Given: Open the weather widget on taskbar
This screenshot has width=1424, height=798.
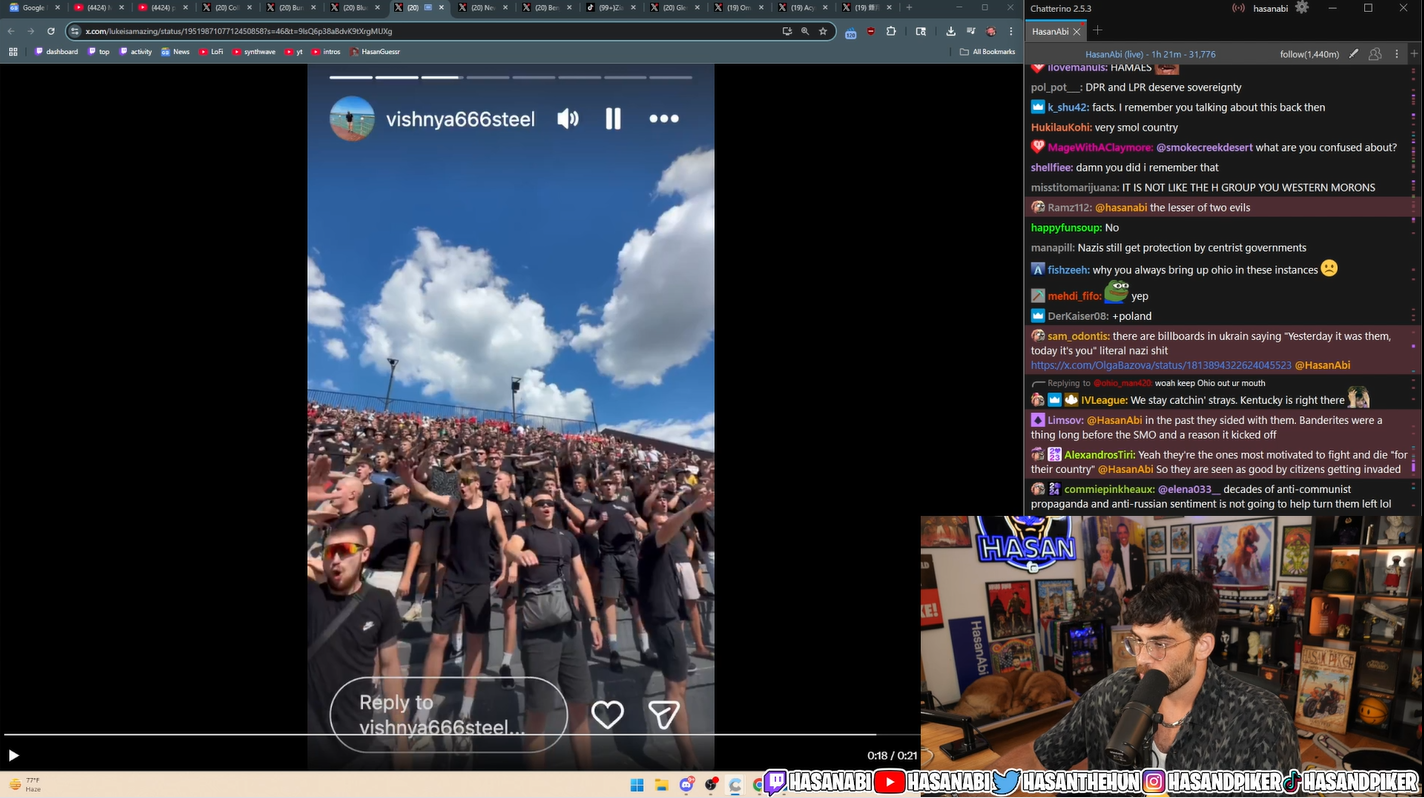Looking at the screenshot, I should pyautogui.click(x=26, y=785).
